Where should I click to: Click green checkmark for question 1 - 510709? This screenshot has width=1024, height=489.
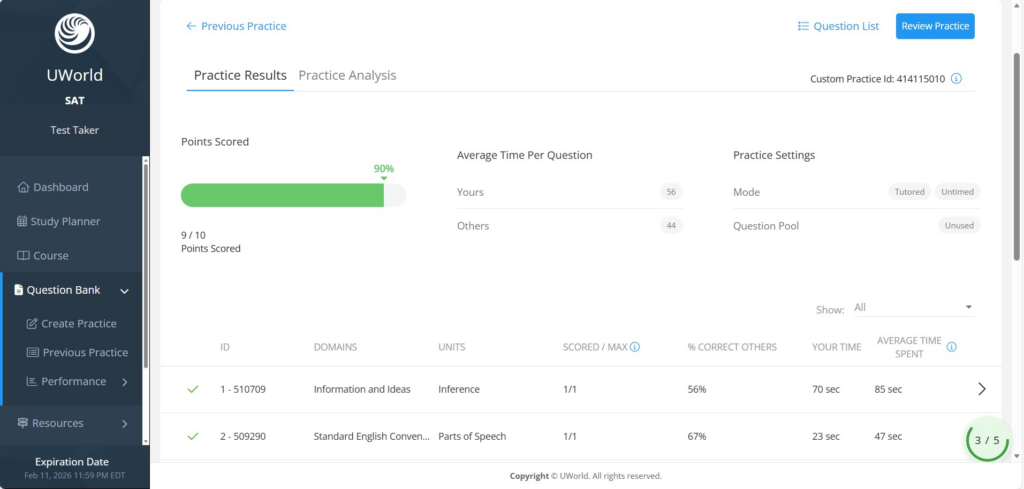point(193,389)
